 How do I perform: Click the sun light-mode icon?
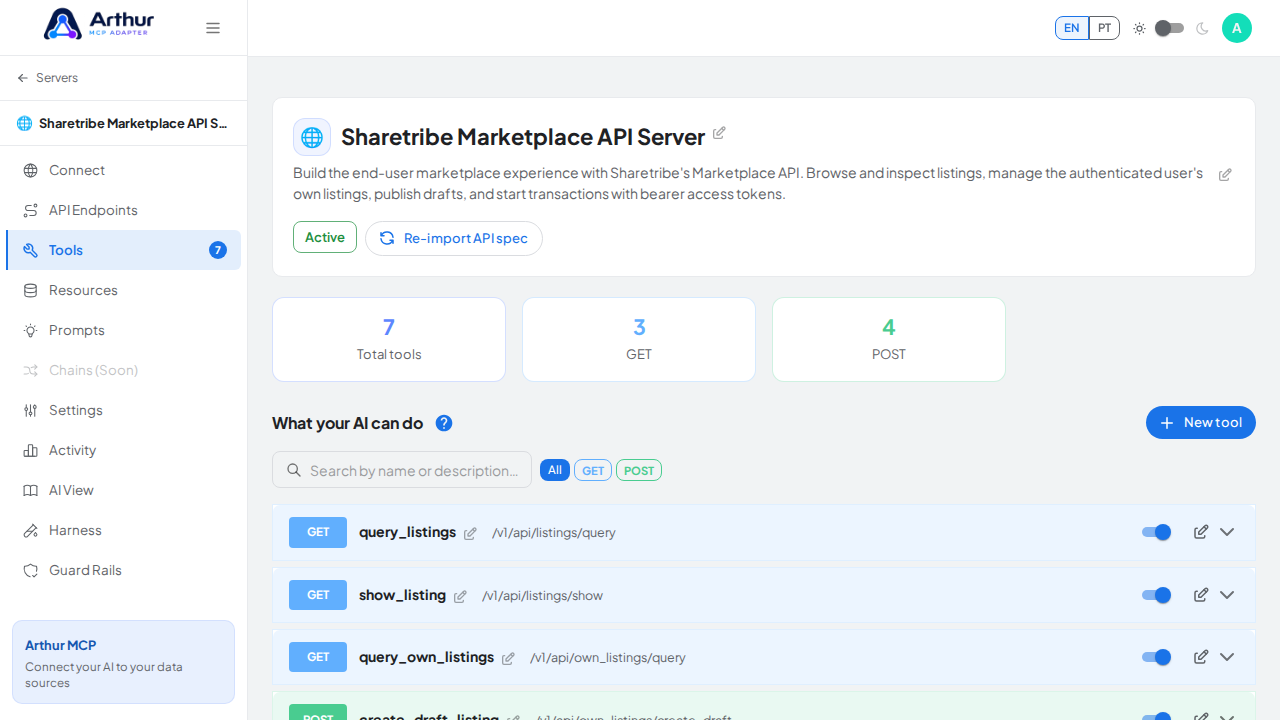1139,28
